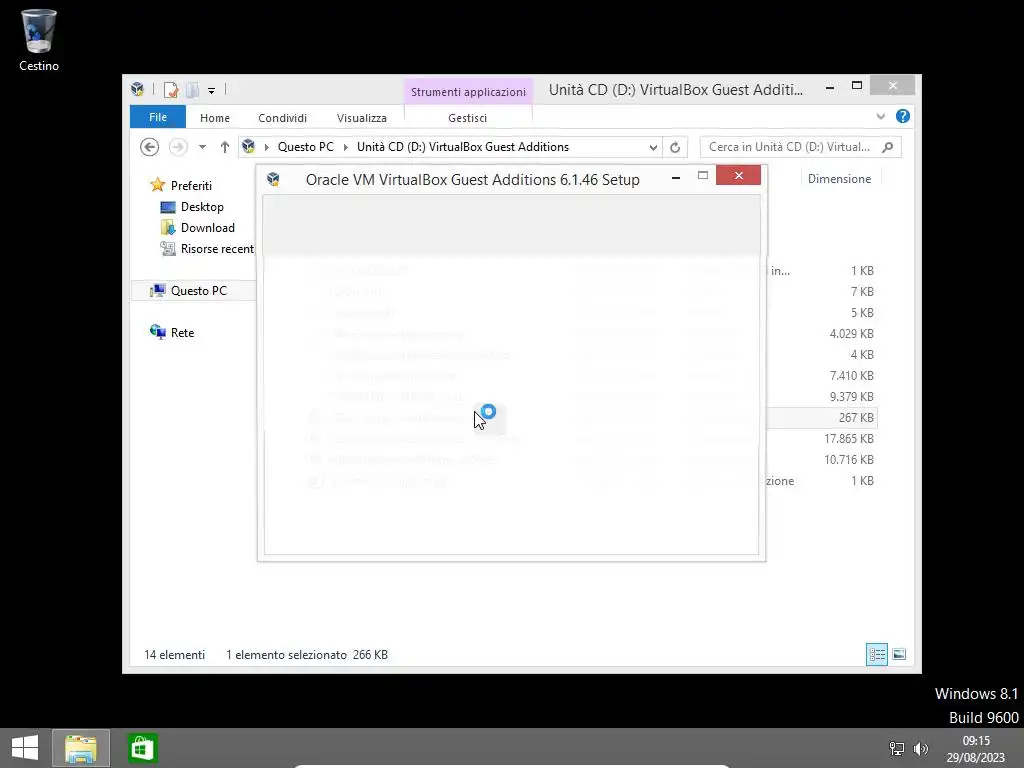The height and width of the screenshot is (768, 1024).
Task: Switch to large icons view in status bar
Action: coord(899,654)
